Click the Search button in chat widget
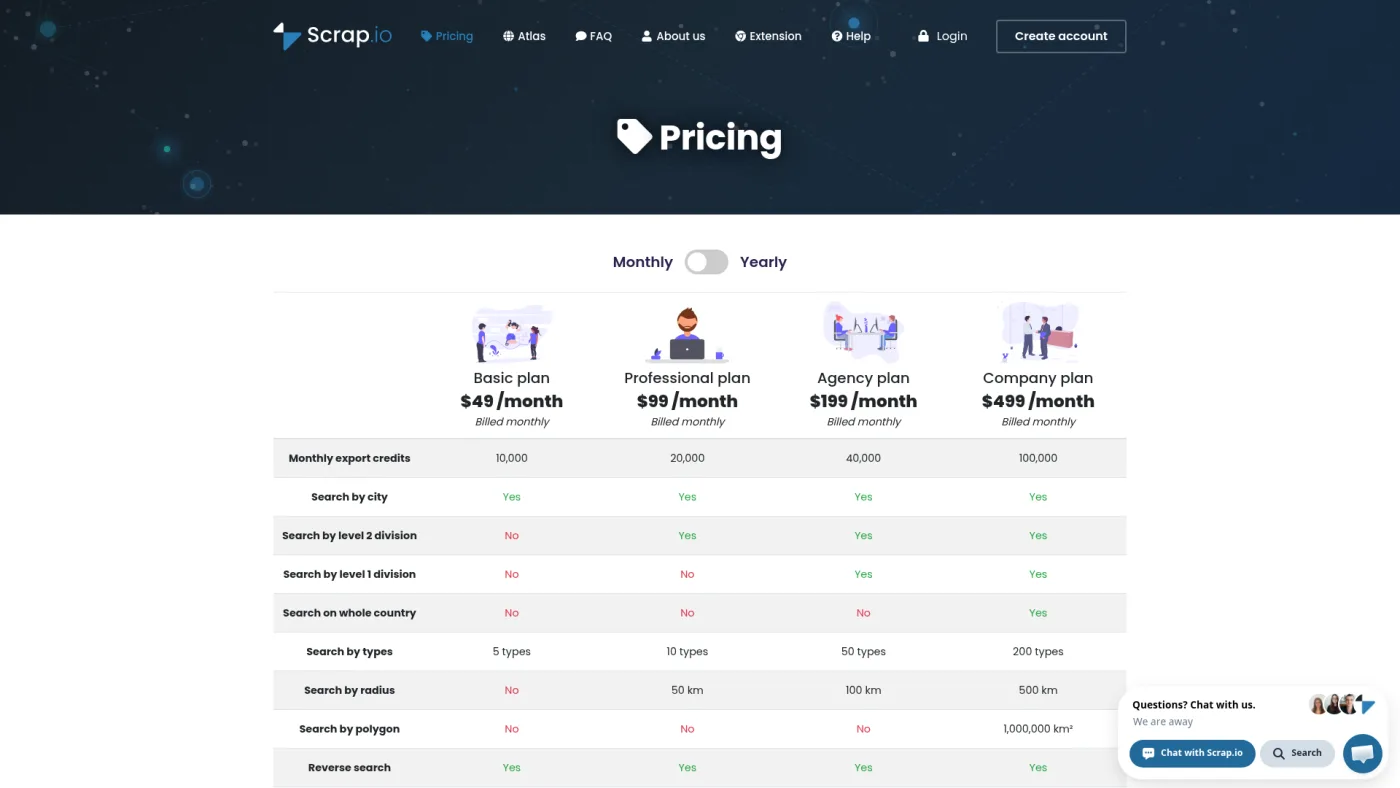Viewport: 1400px width, 788px height. [1297, 753]
